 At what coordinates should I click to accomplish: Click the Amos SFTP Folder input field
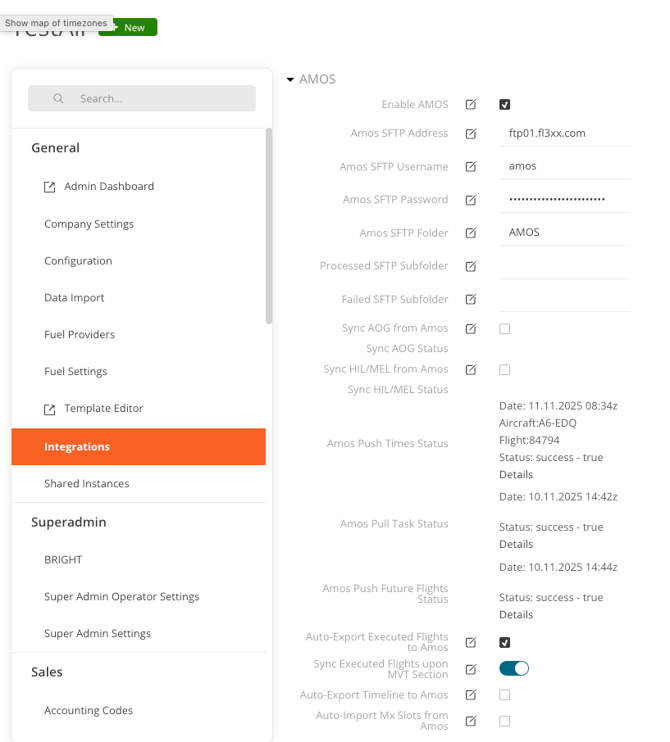(564, 232)
